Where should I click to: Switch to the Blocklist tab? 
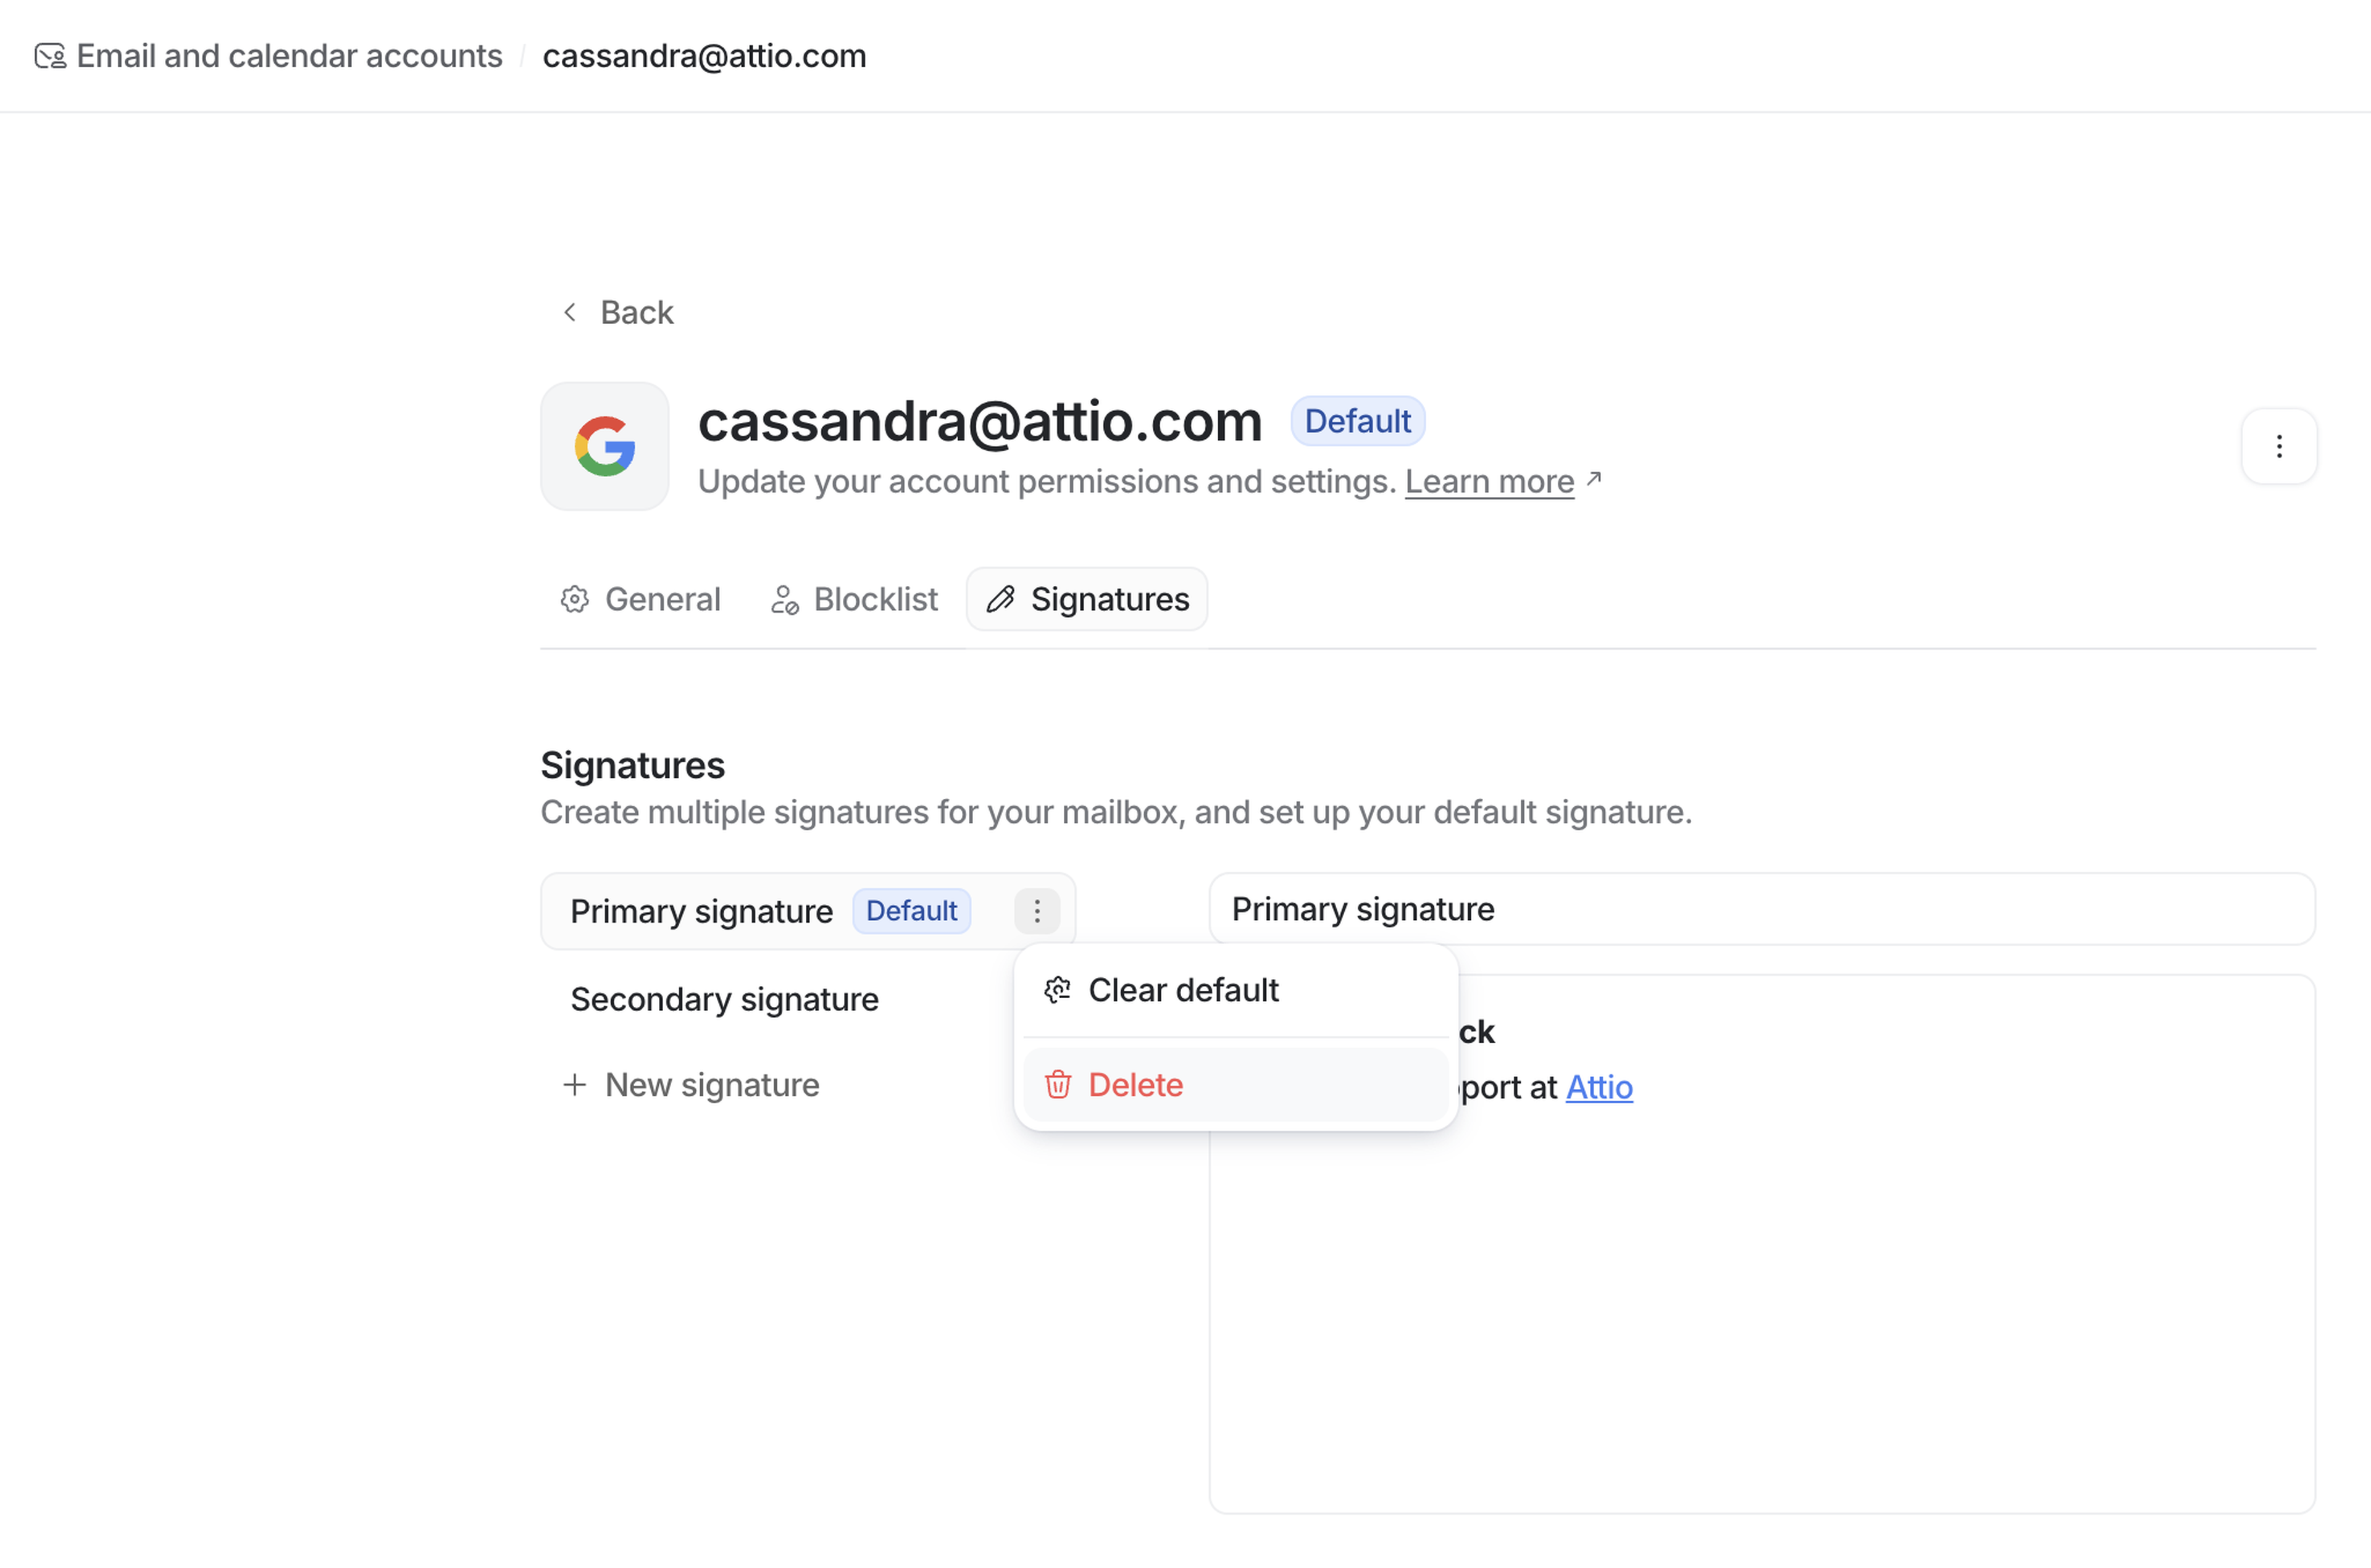pos(875,599)
